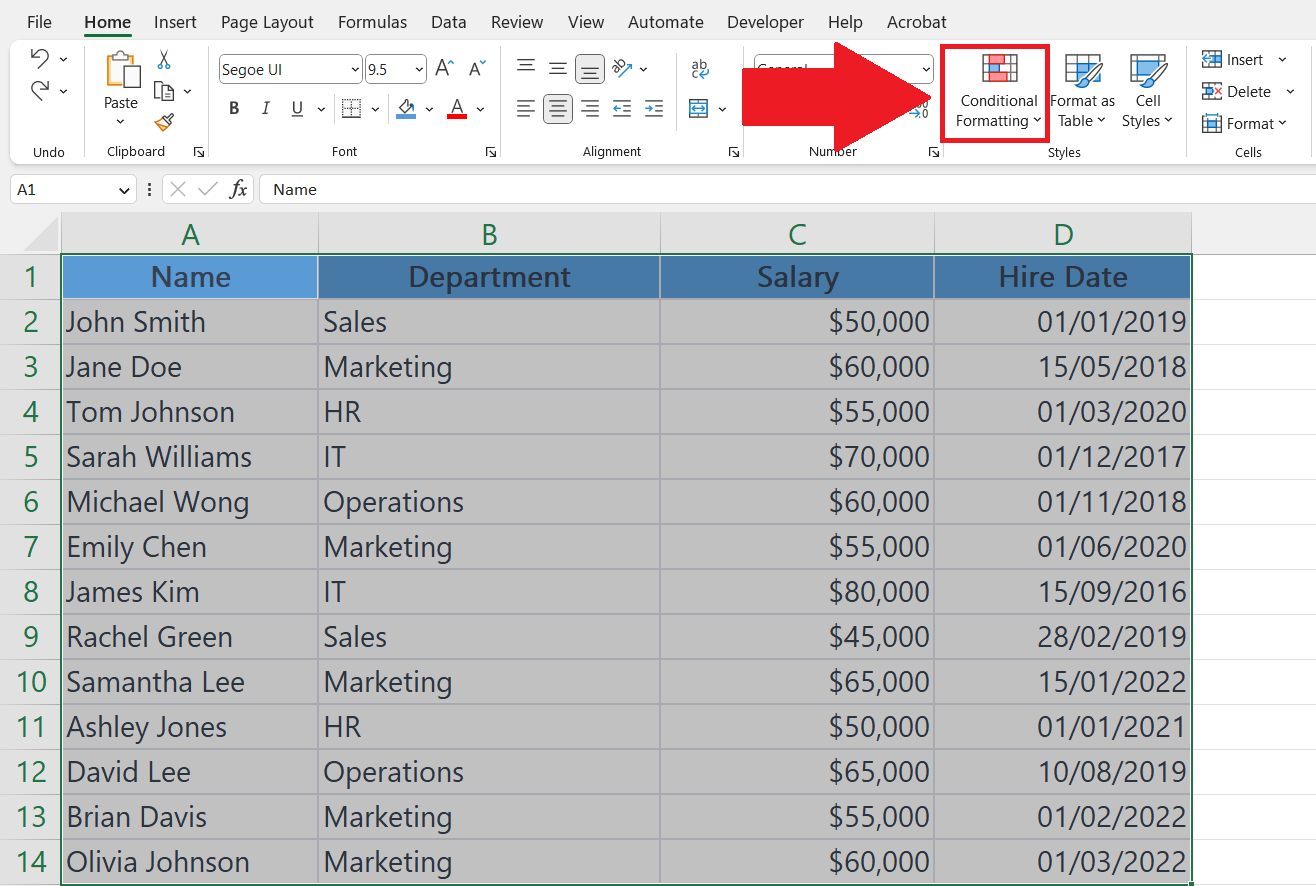Image resolution: width=1316 pixels, height=886 pixels.
Task: Select the Format Painter brush
Action: (x=165, y=122)
